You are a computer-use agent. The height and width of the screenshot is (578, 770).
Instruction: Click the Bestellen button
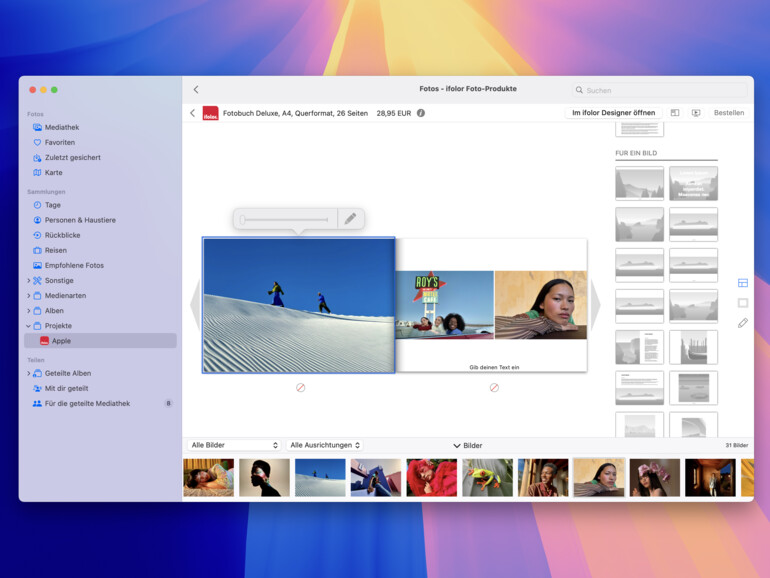(x=728, y=113)
